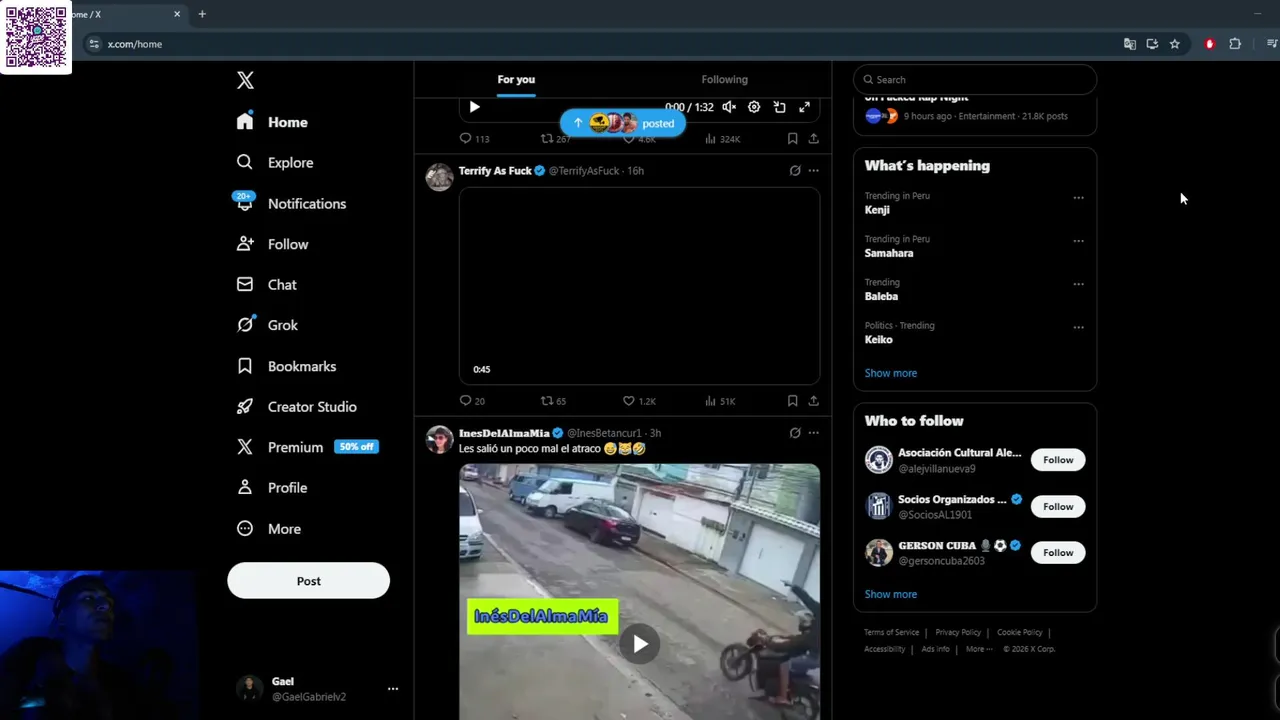Viewport: 1280px width, 720px height.
Task: Click the white Post button
Action: (x=308, y=581)
